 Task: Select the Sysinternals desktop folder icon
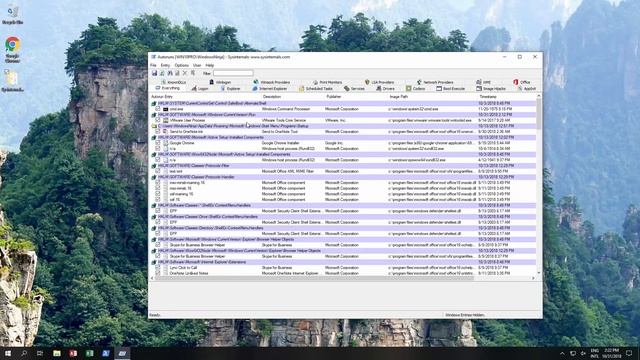13,80
